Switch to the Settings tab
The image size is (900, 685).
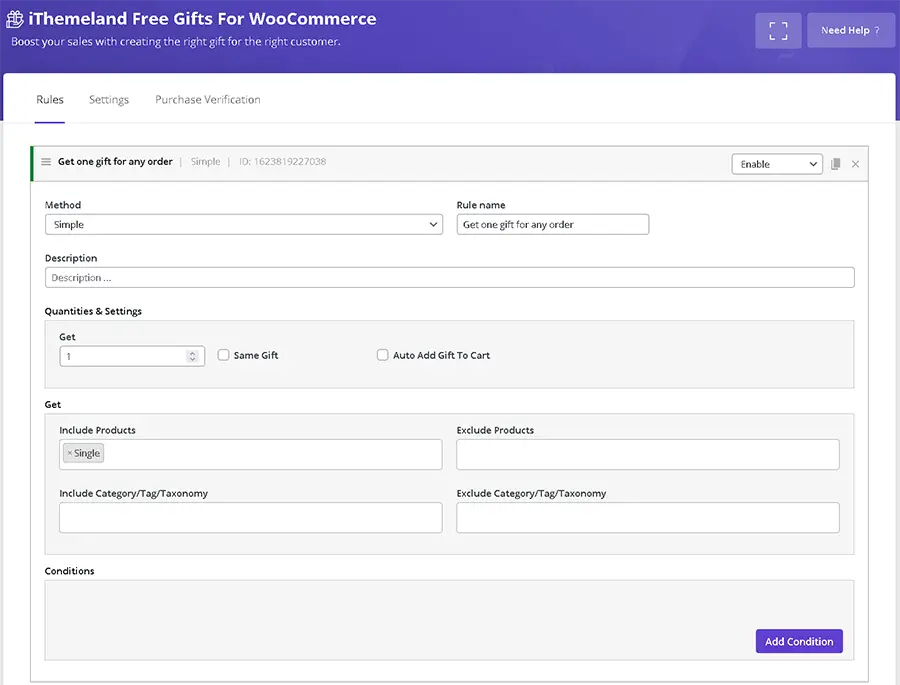point(109,100)
